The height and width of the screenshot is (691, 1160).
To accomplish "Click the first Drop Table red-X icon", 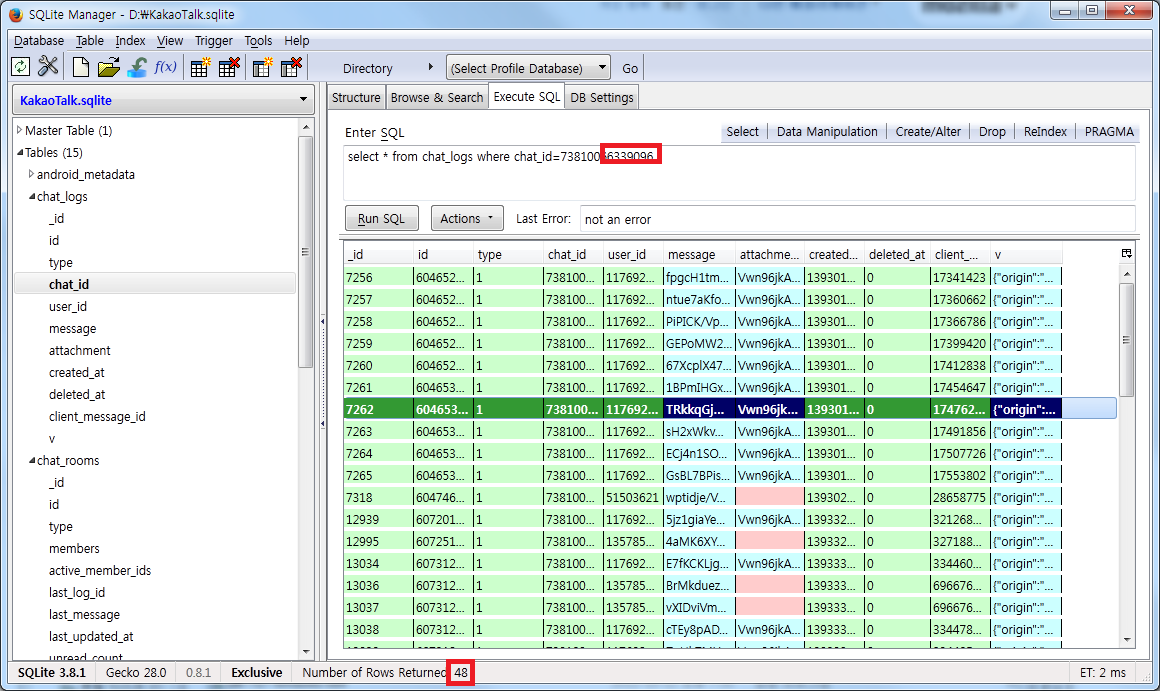I will pyautogui.click(x=229, y=67).
